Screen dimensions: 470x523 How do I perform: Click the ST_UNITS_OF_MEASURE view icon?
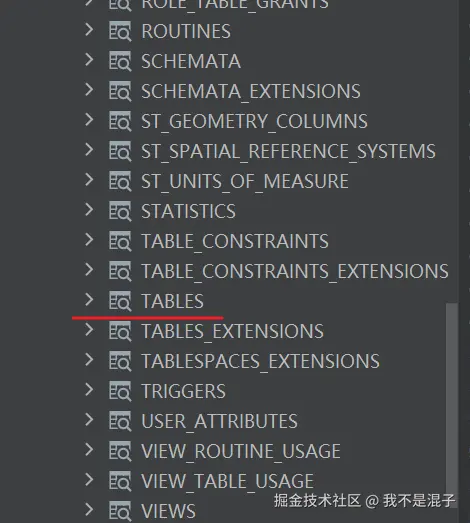[120, 181]
